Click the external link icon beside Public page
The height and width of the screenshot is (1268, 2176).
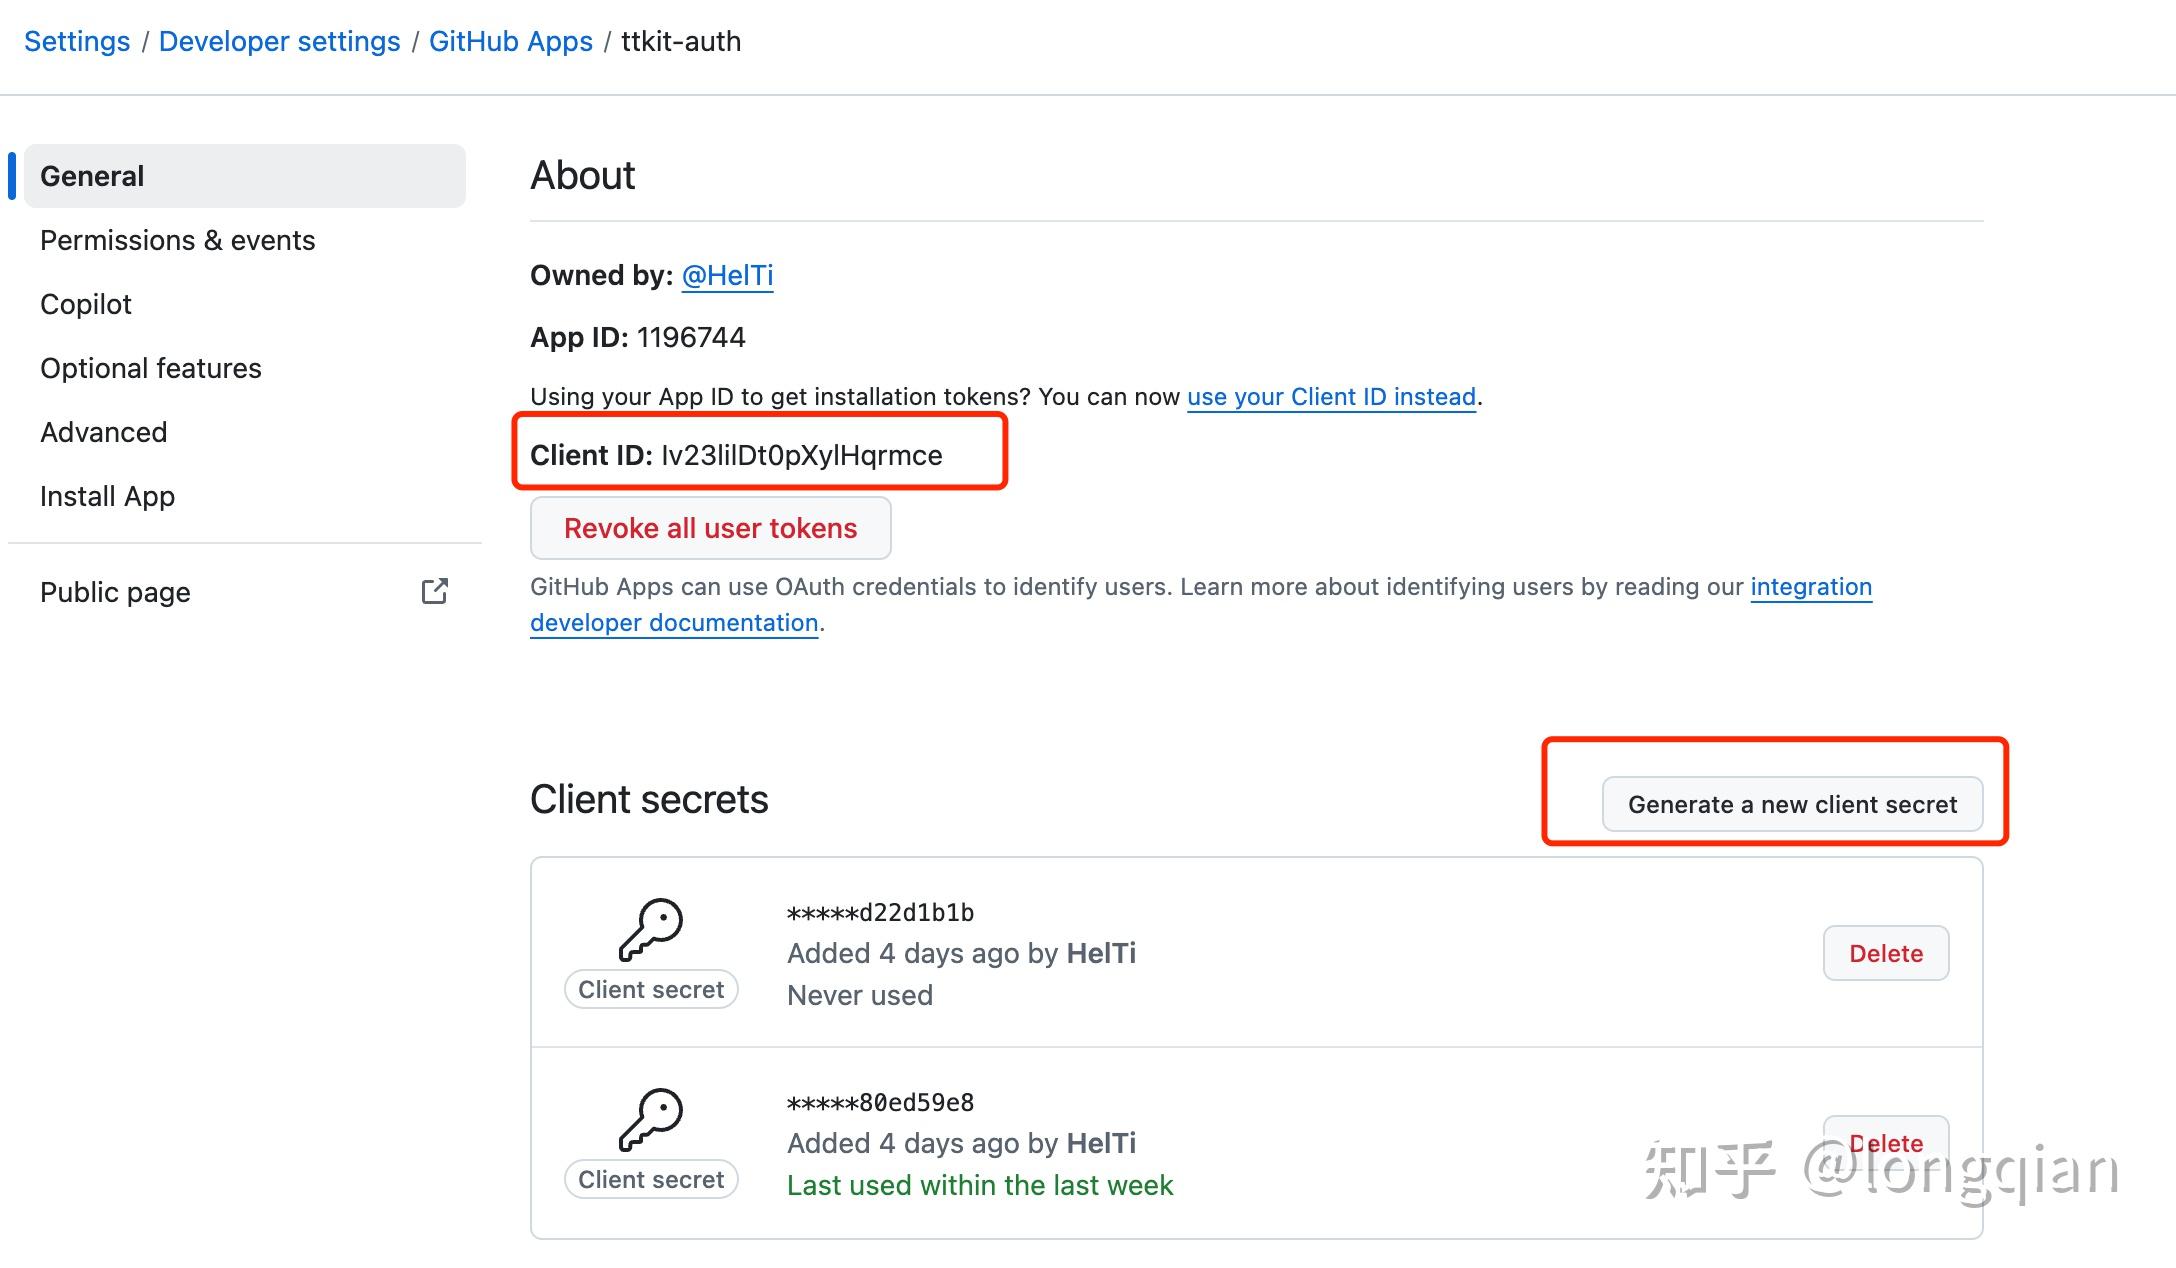(435, 592)
